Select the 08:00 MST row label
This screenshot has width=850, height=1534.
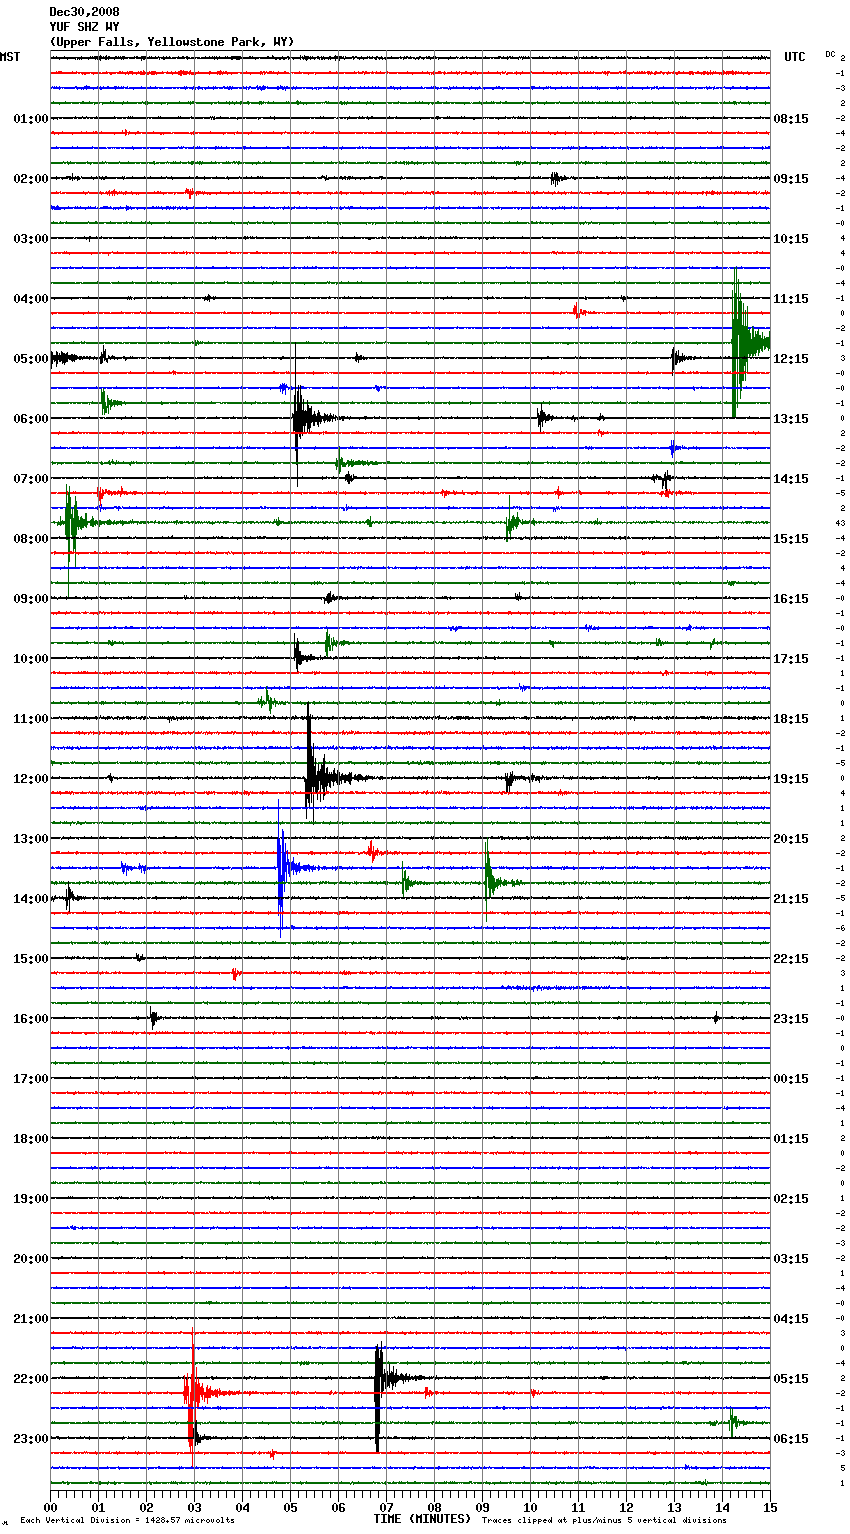point(30,539)
